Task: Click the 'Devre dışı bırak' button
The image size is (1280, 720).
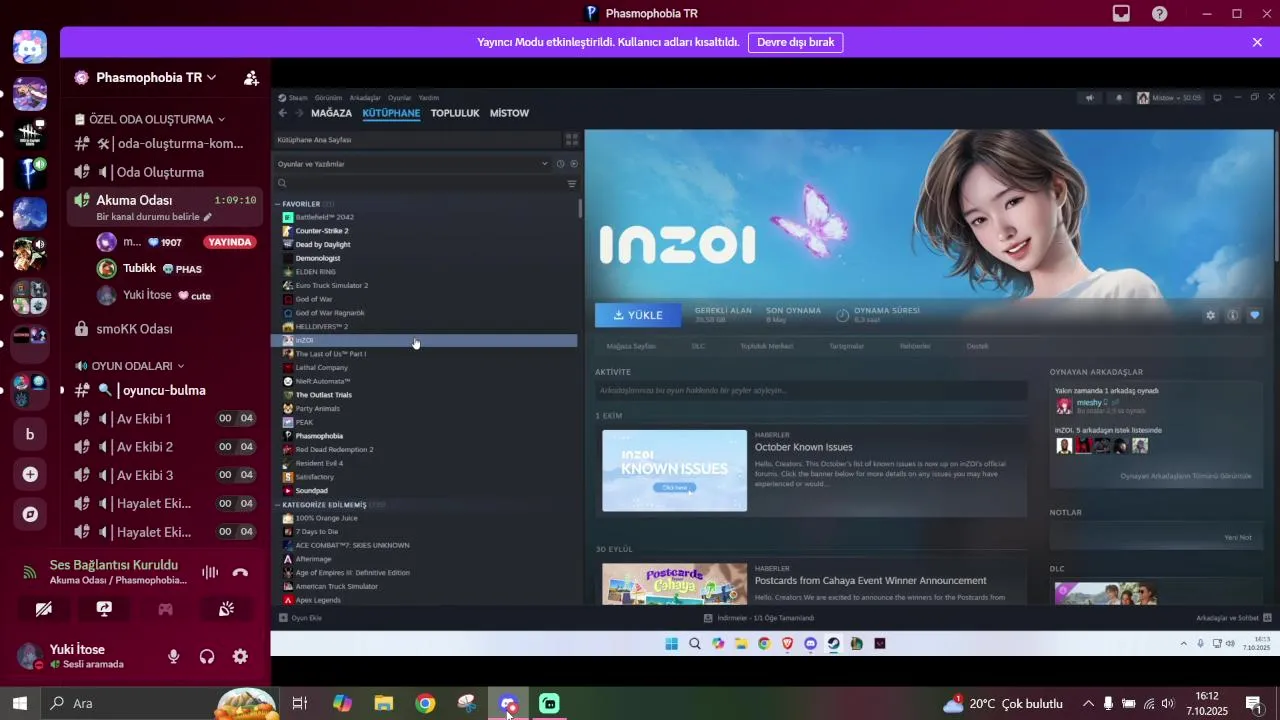Action: tap(795, 42)
